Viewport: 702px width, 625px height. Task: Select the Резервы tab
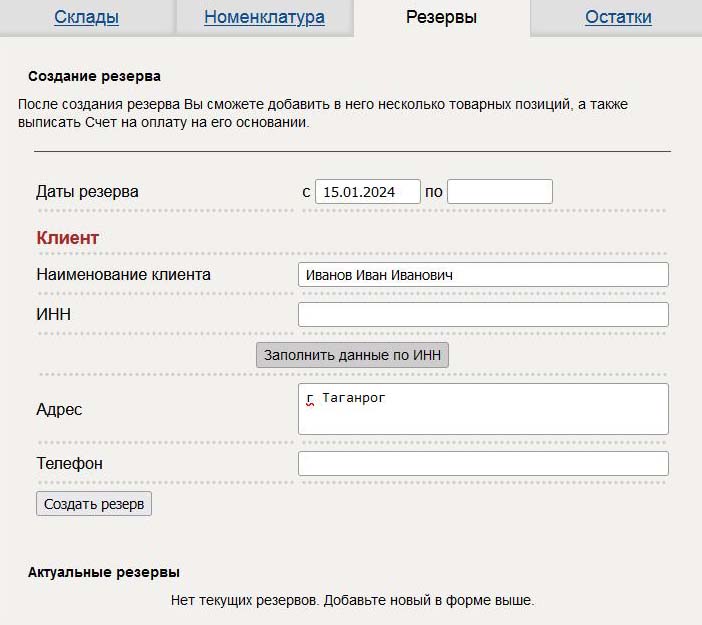coord(441,17)
